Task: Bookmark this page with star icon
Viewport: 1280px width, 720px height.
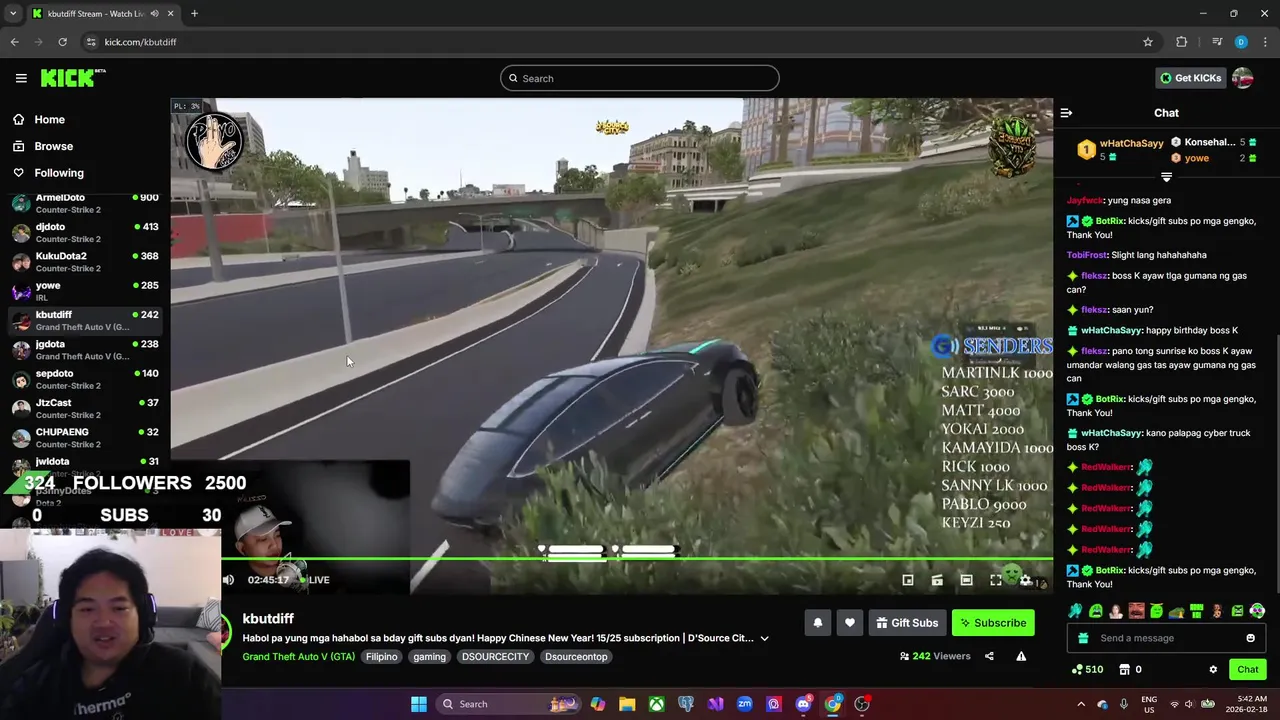Action: 1148,42
